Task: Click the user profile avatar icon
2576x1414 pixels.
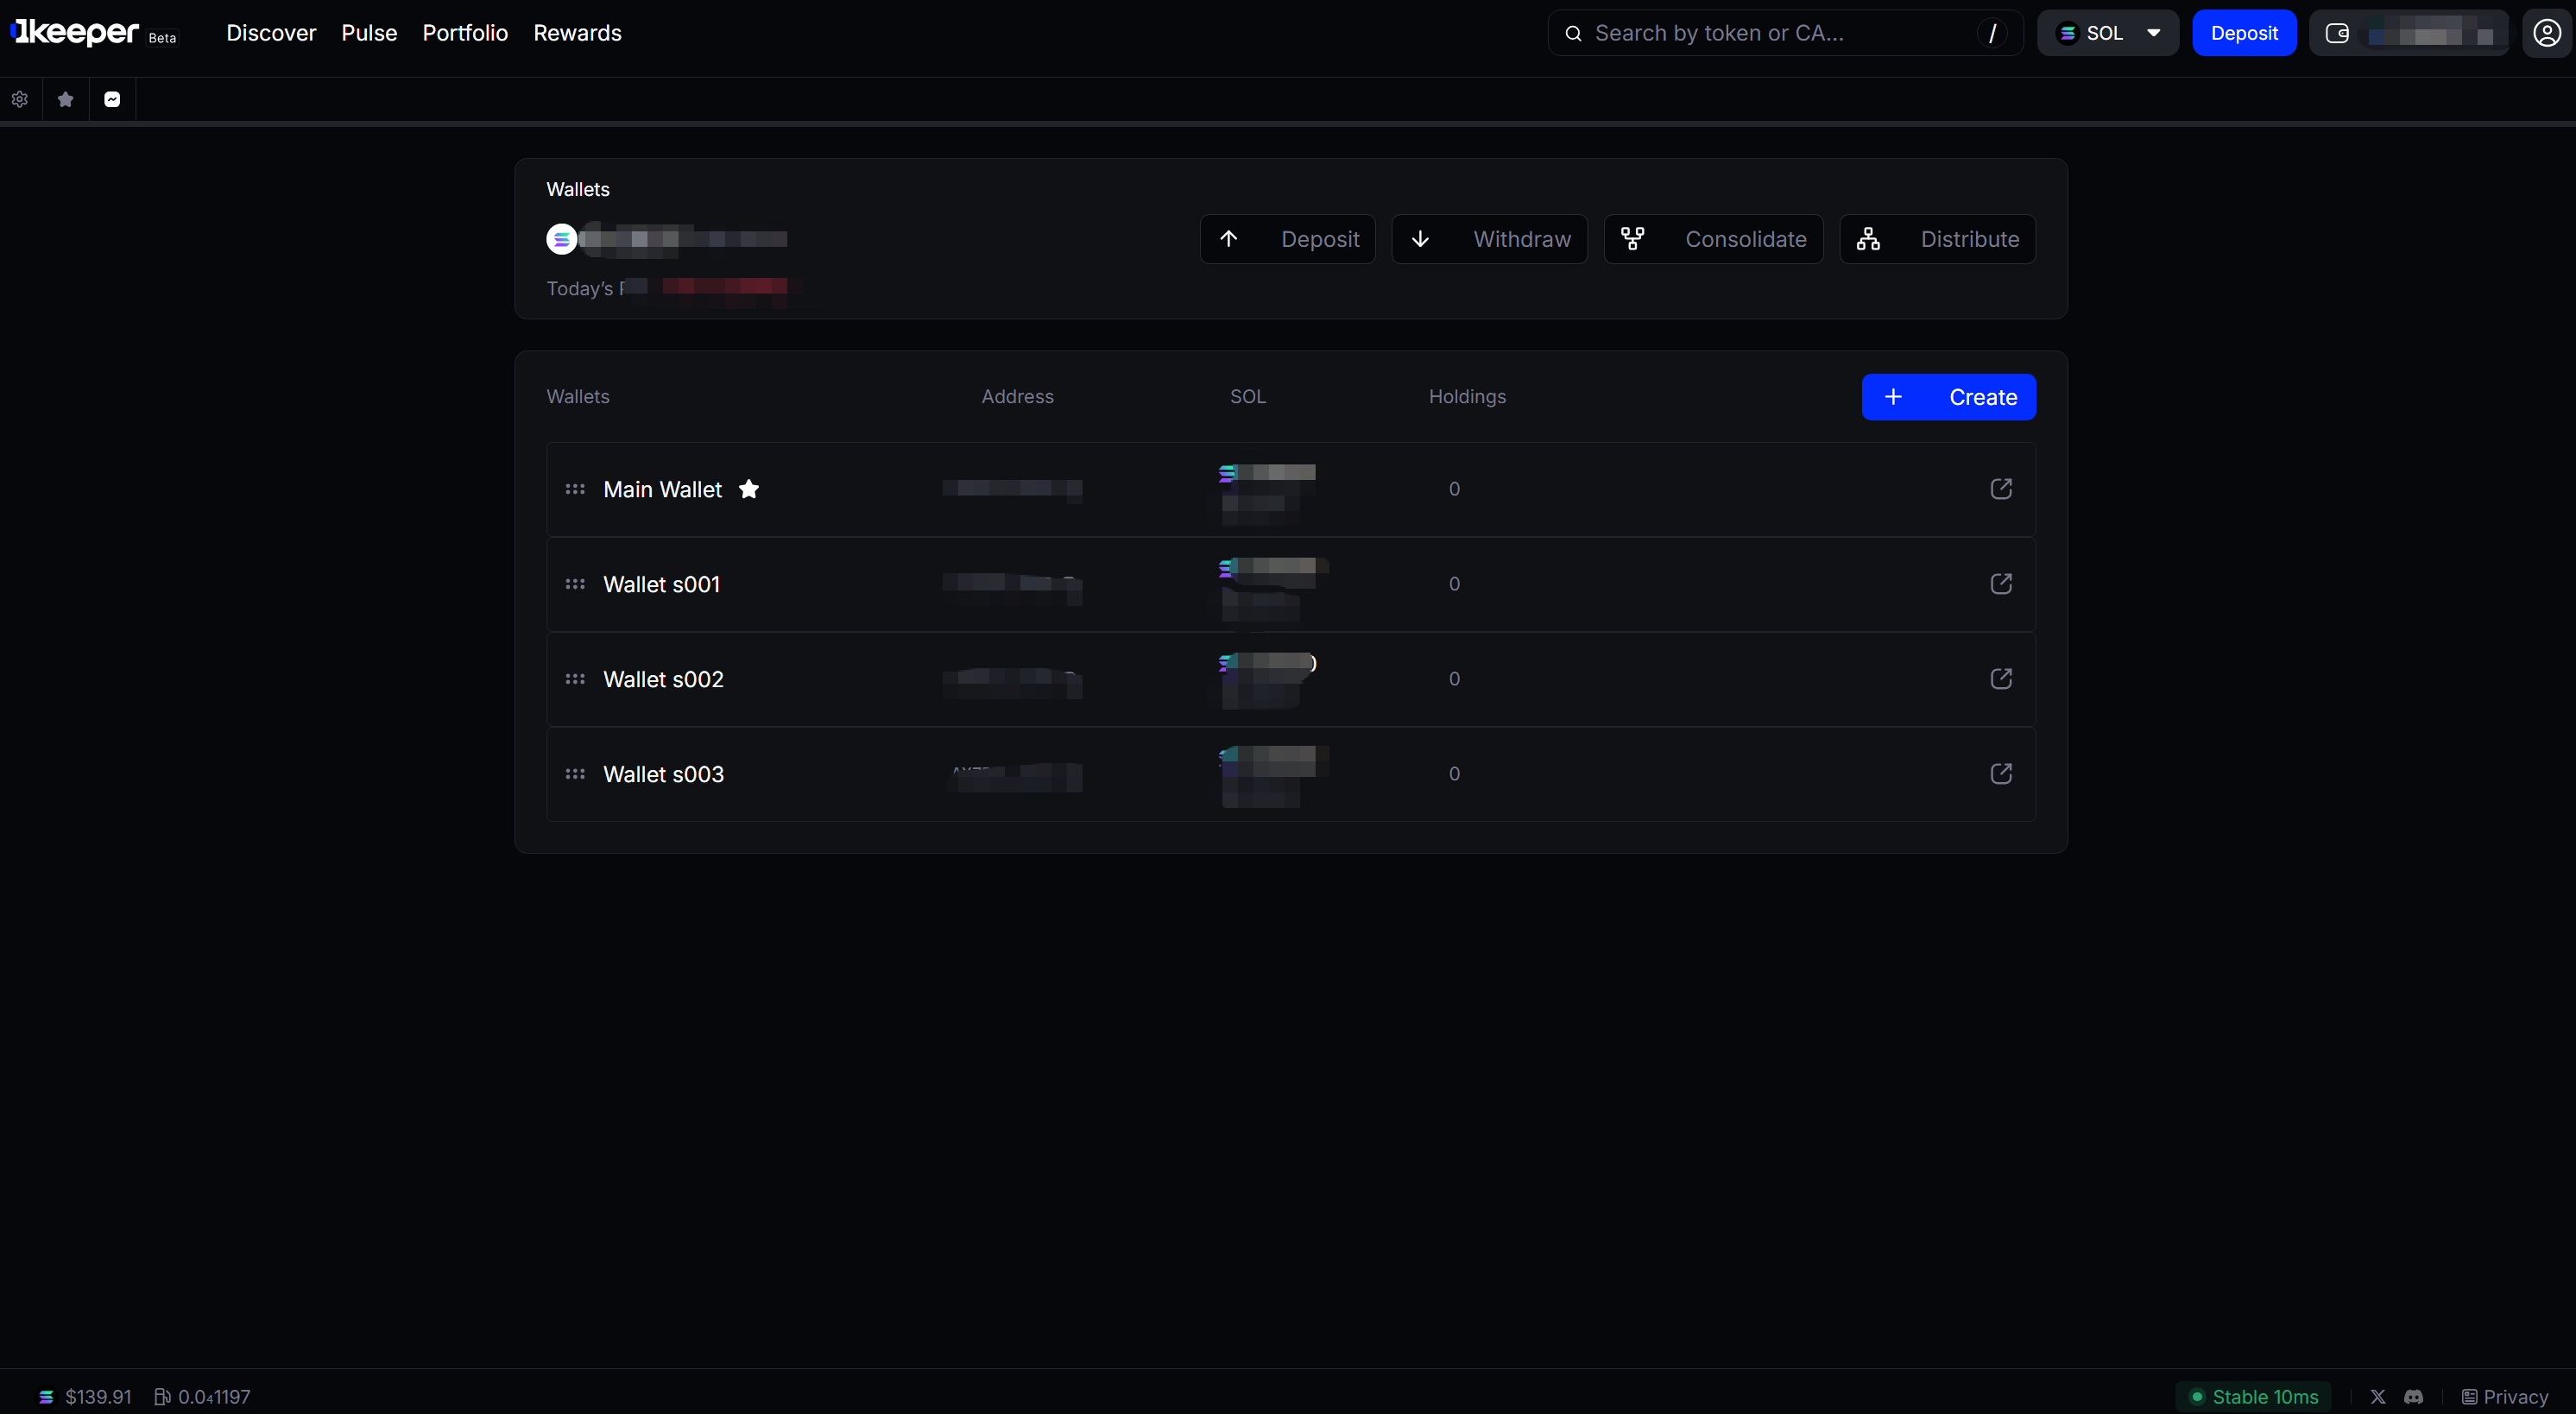Action: point(2546,33)
